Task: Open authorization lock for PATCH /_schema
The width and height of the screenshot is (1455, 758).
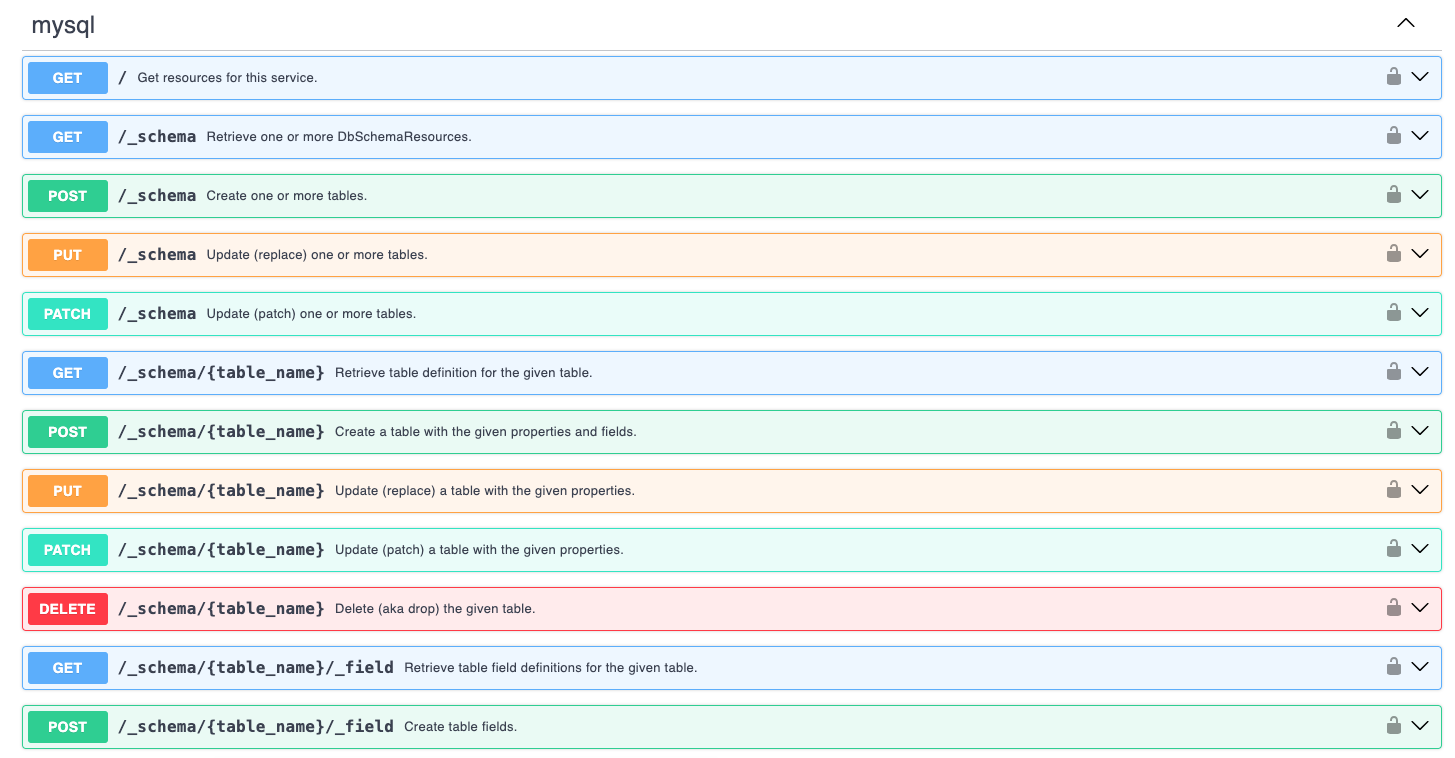Action: pos(1394,313)
